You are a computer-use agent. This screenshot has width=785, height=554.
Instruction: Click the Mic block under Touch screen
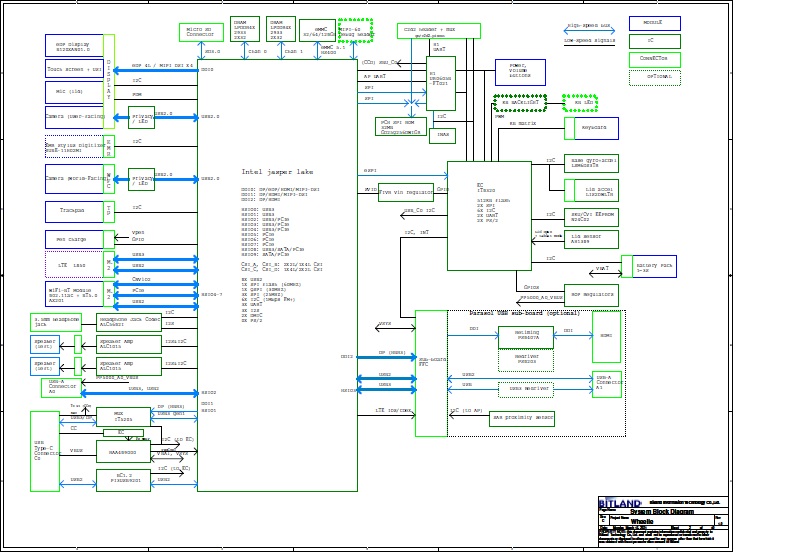[x=74, y=92]
